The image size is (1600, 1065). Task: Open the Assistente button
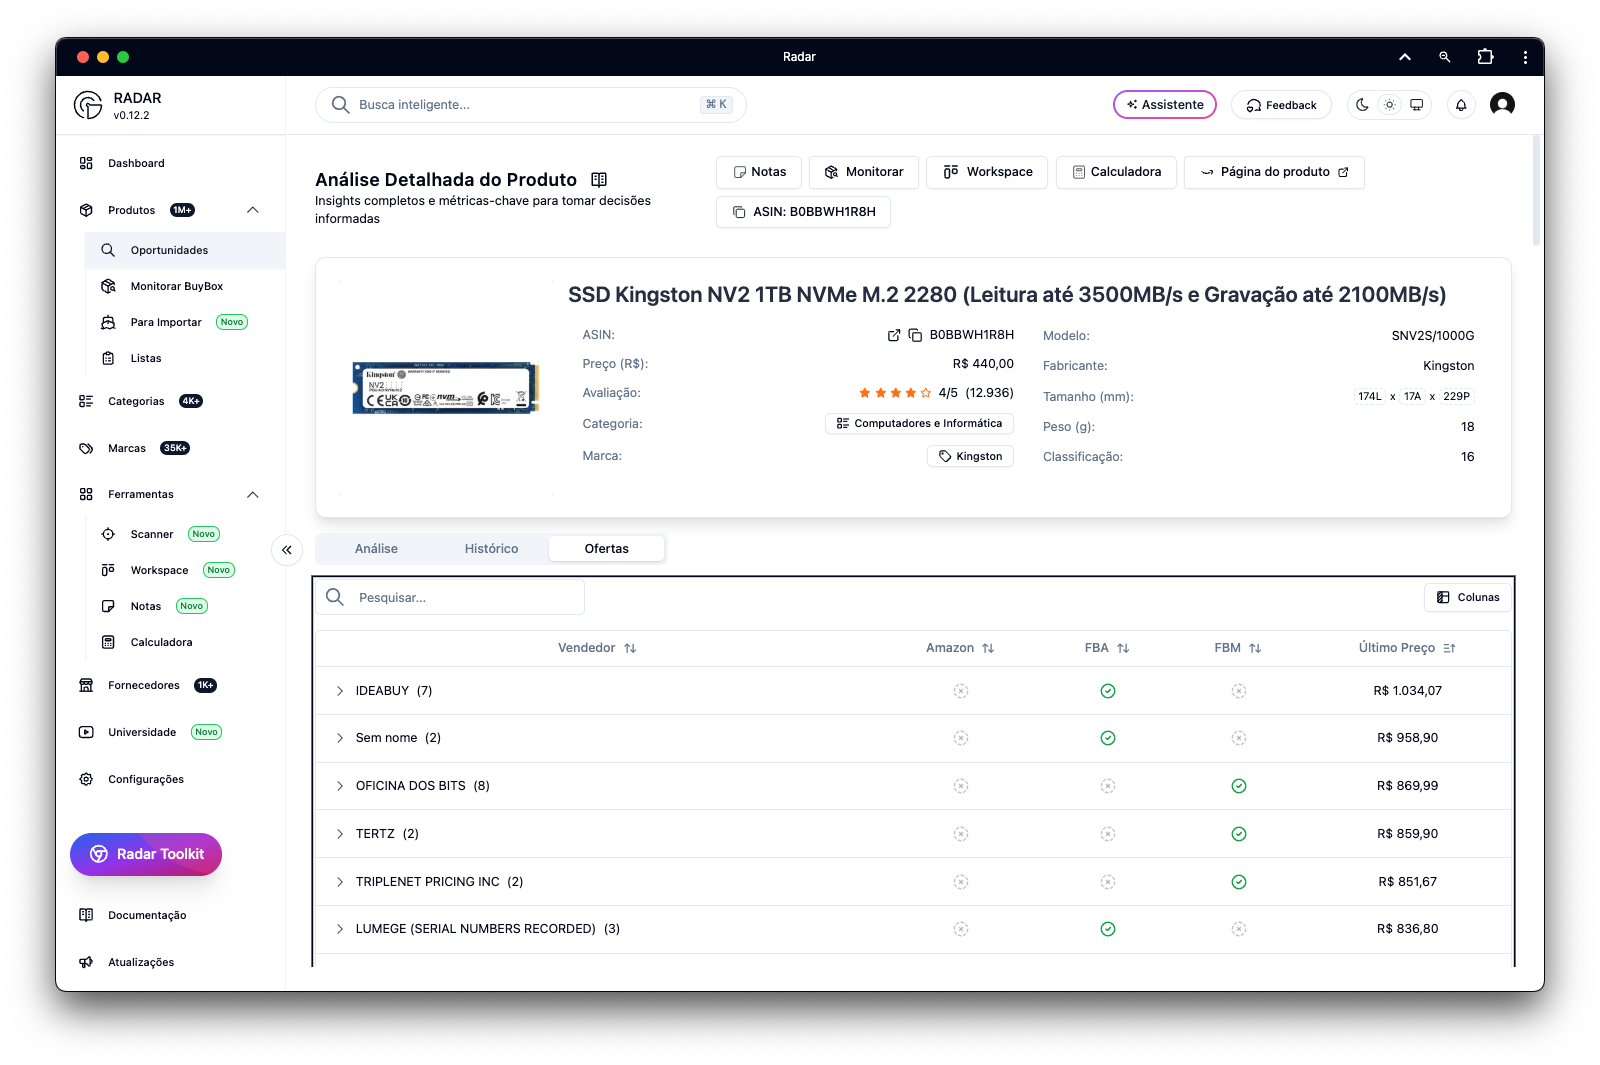coord(1165,105)
